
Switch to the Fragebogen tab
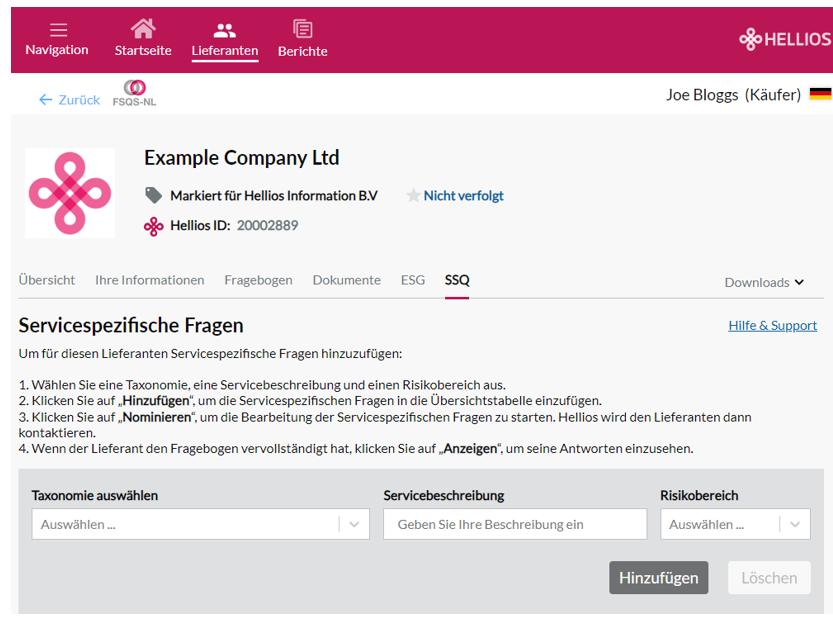coord(258,280)
